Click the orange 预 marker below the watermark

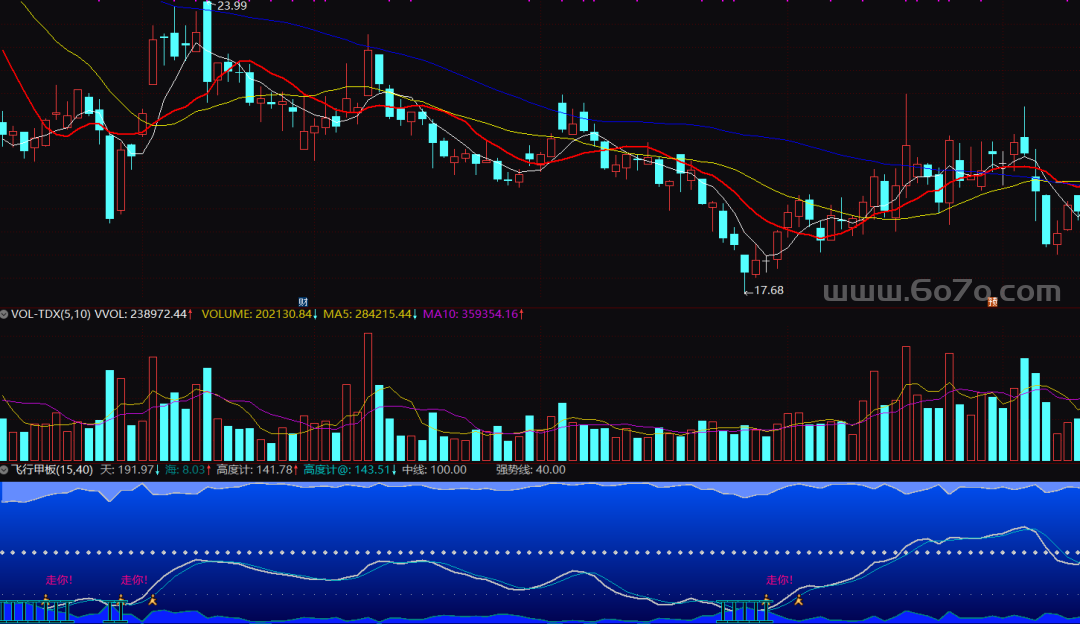coord(993,301)
